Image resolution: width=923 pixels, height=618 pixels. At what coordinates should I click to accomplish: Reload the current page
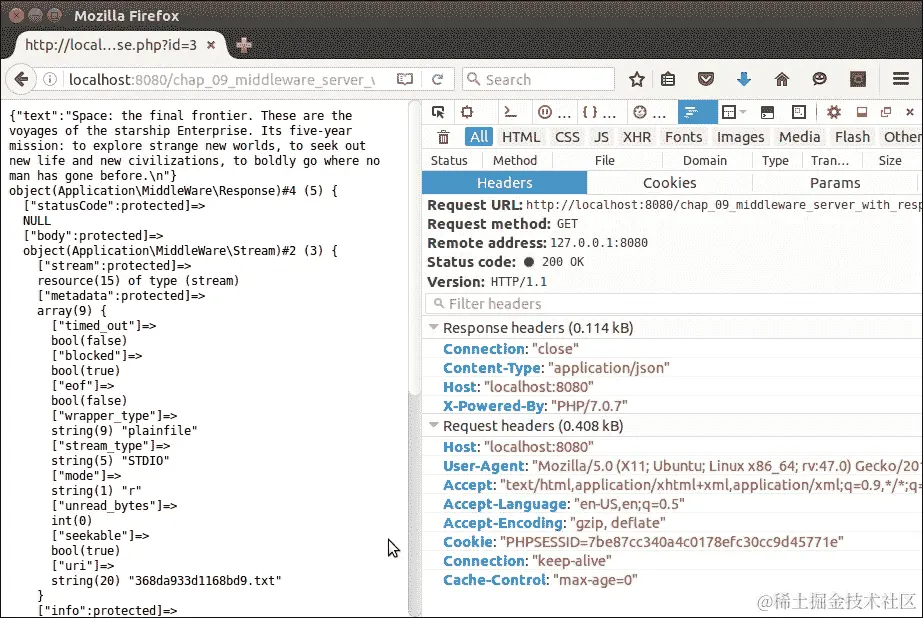[437, 79]
